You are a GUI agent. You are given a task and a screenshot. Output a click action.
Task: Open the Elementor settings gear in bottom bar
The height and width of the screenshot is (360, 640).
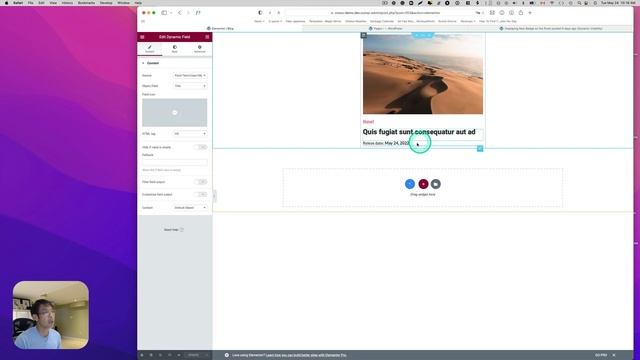click(x=142, y=355)
